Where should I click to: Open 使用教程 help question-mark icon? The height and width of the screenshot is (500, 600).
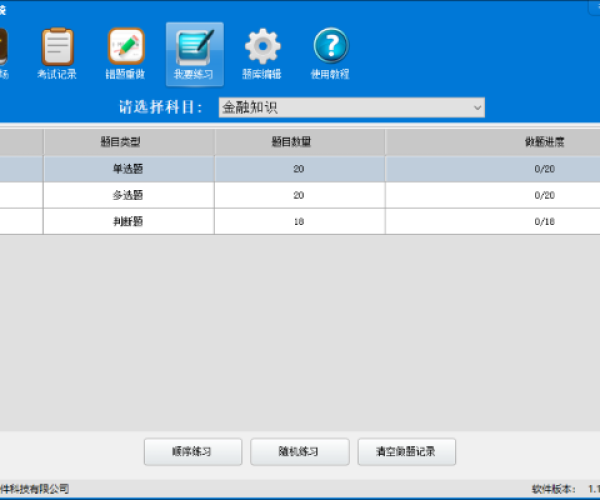click(x=331, y=54)
